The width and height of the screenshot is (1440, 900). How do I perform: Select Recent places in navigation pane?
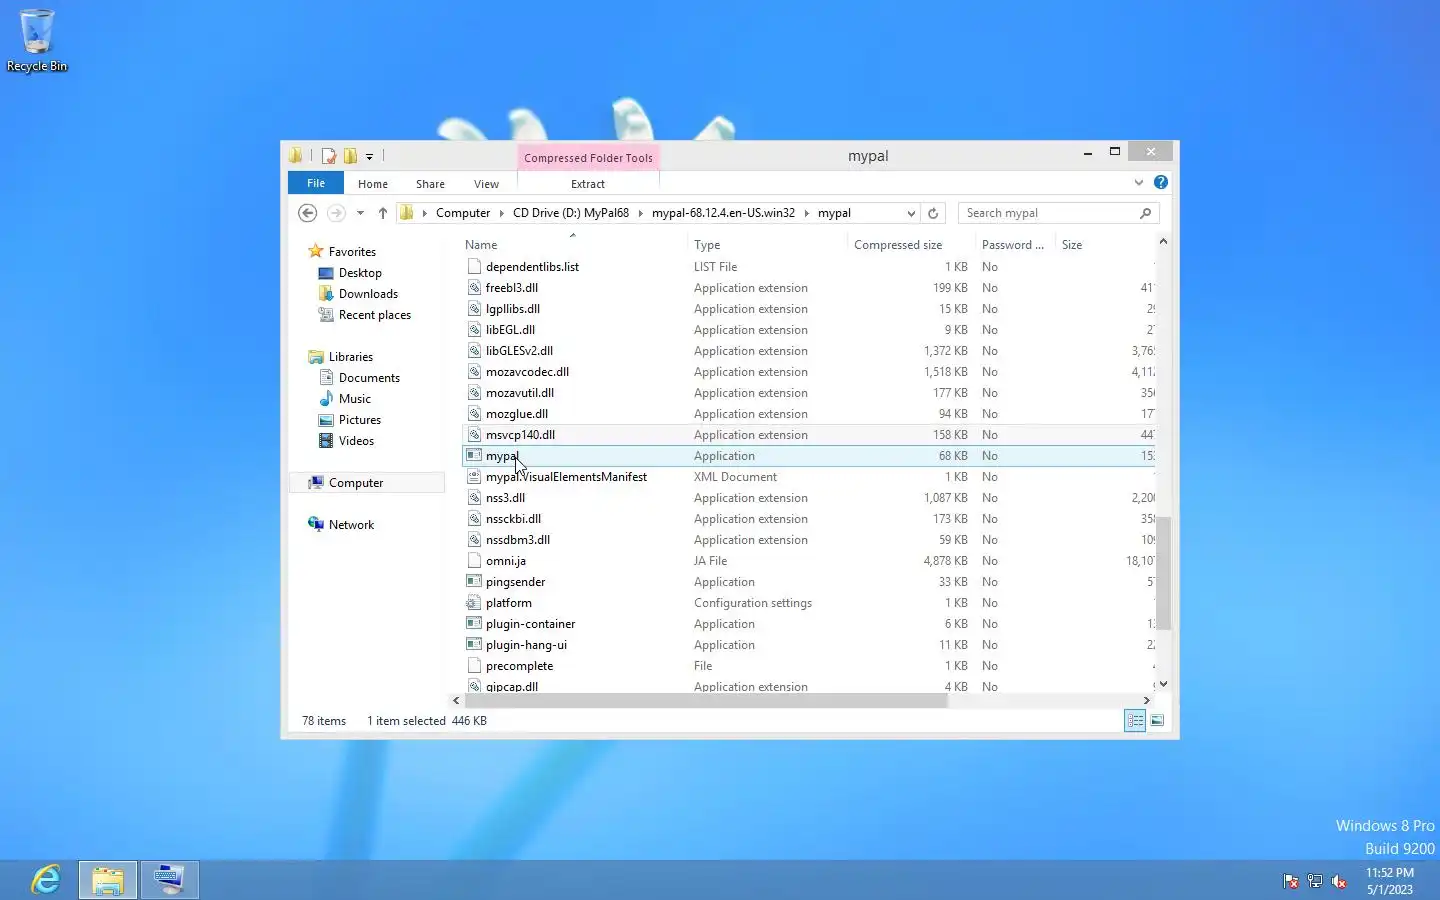[375, 315]
